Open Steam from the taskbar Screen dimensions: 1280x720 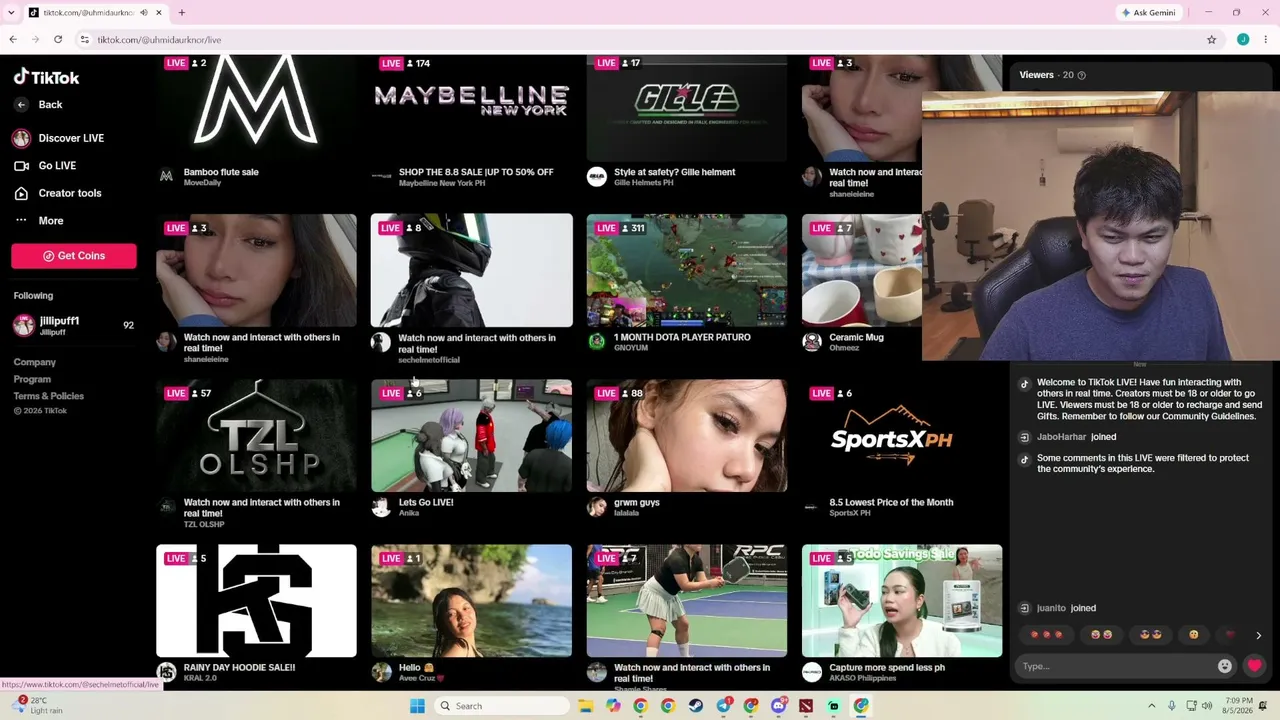pos(696,706)
